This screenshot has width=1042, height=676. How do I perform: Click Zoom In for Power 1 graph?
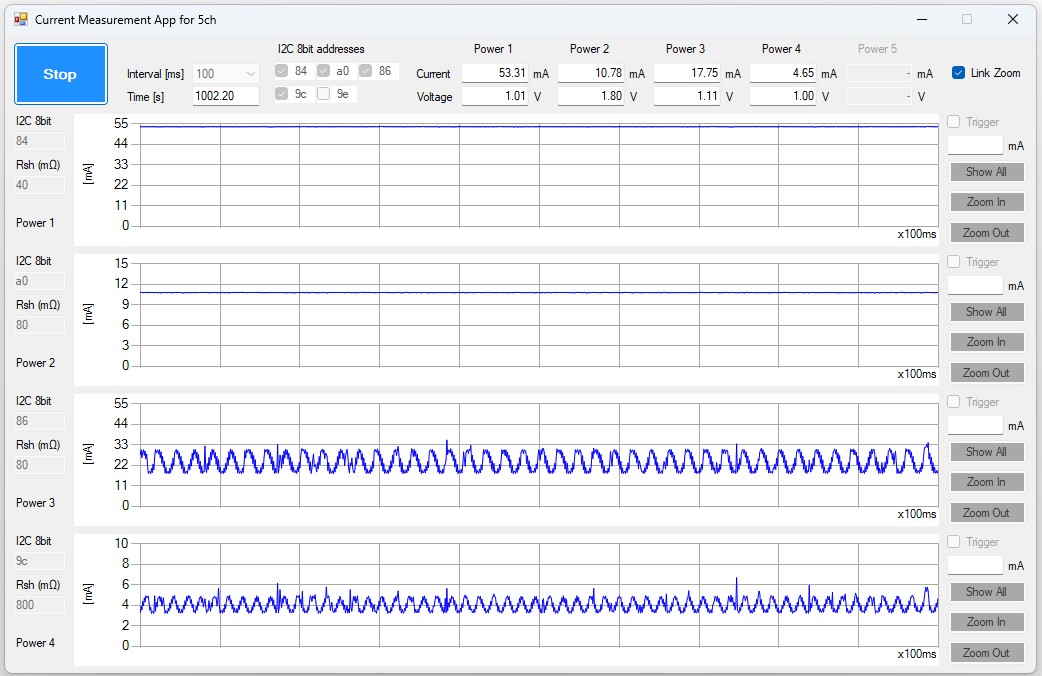[x=987, y=202]
